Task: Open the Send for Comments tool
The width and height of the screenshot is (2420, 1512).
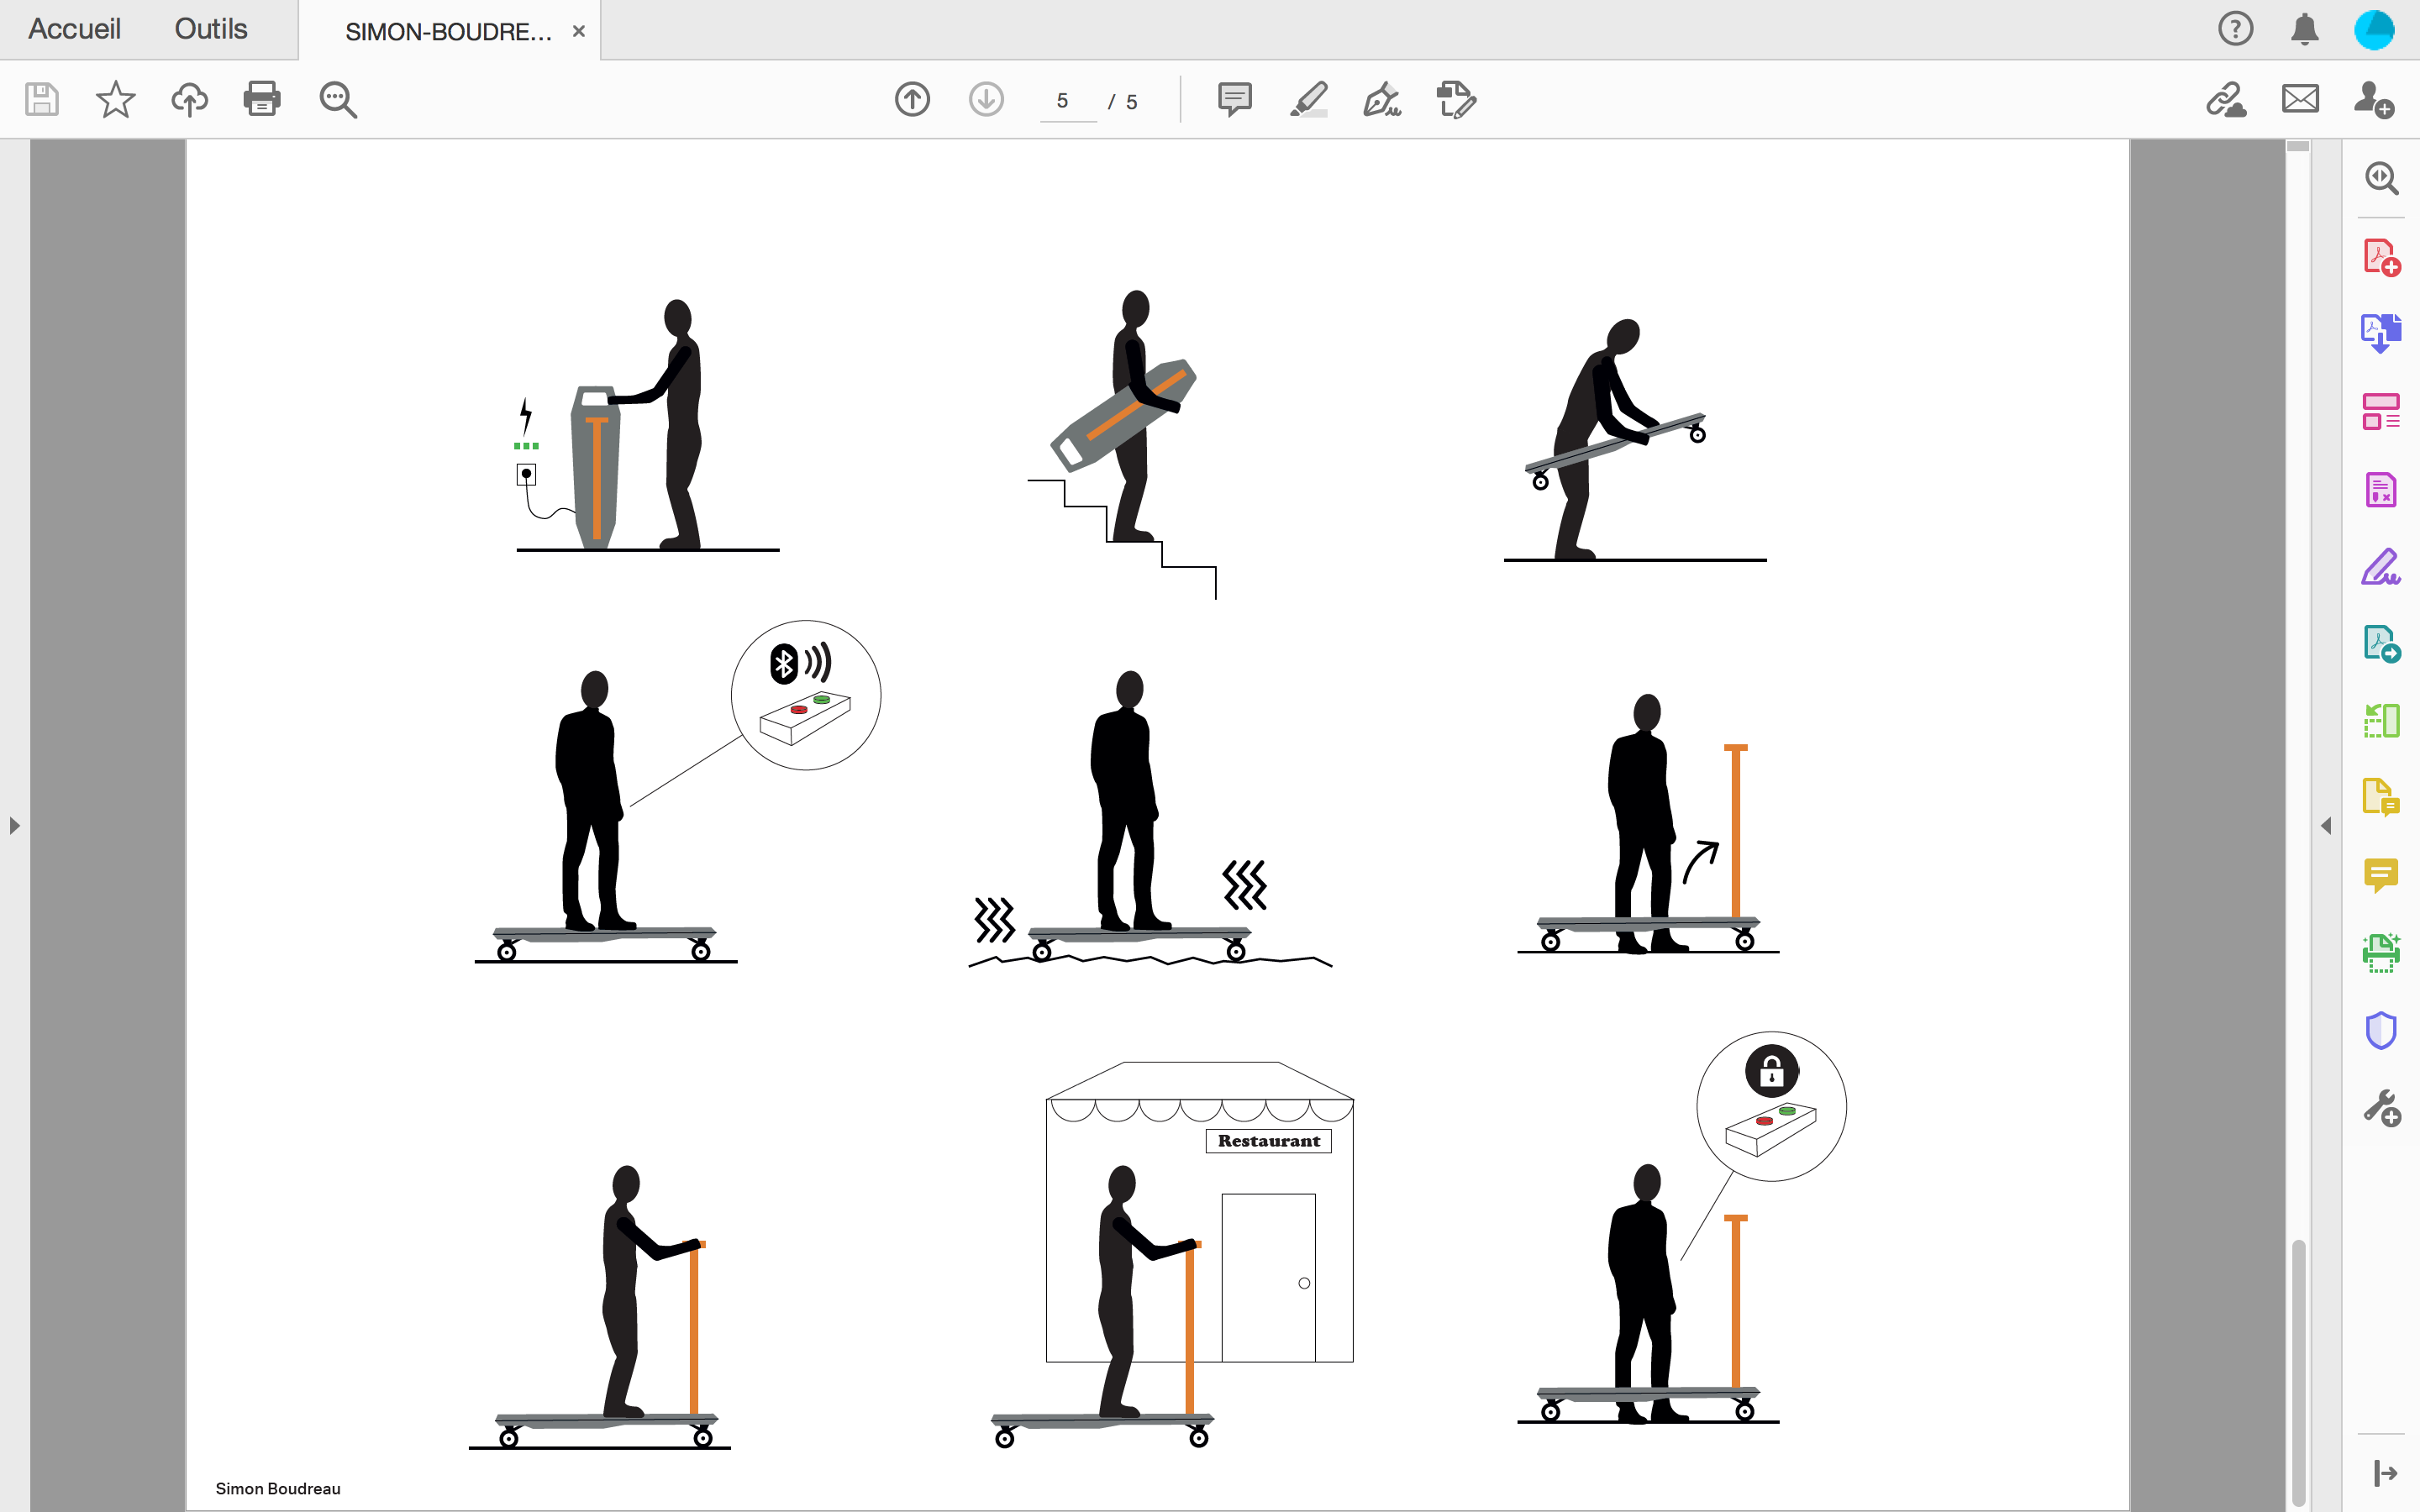Action: (x=2381, y=798)
